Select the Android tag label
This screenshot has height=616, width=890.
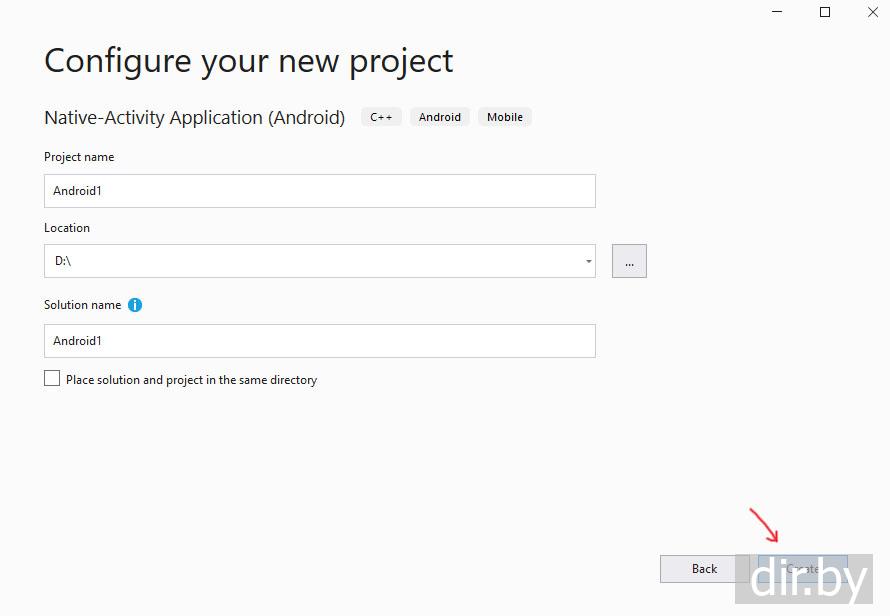(x=440, y=117)
